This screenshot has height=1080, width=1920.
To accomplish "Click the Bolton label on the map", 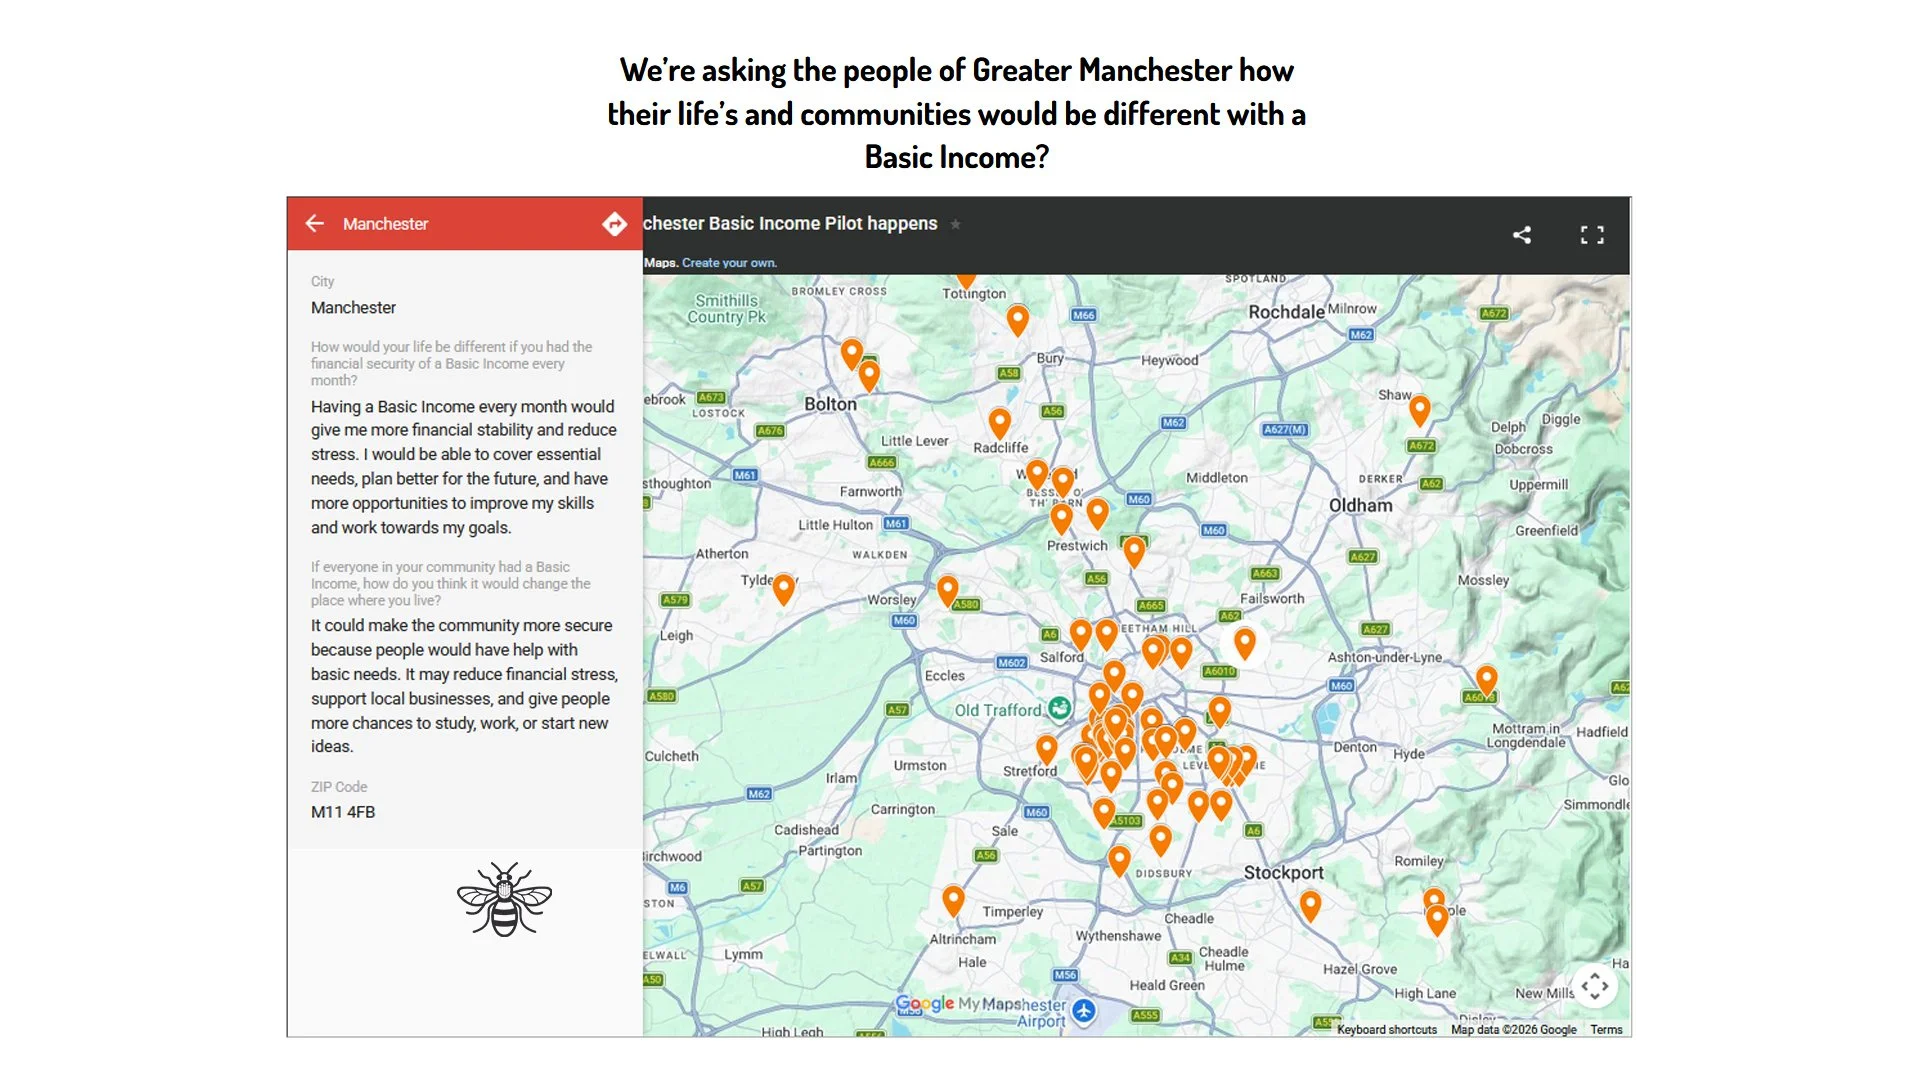I will coord(830,404).
